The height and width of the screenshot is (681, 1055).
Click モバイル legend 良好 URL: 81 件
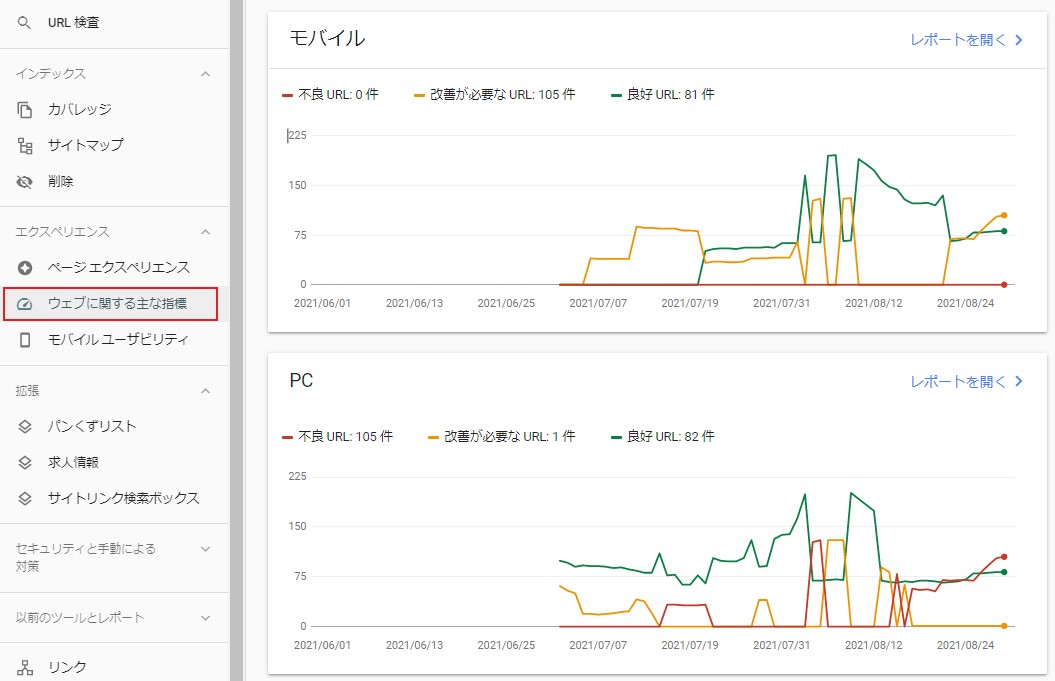coord(663,95)
